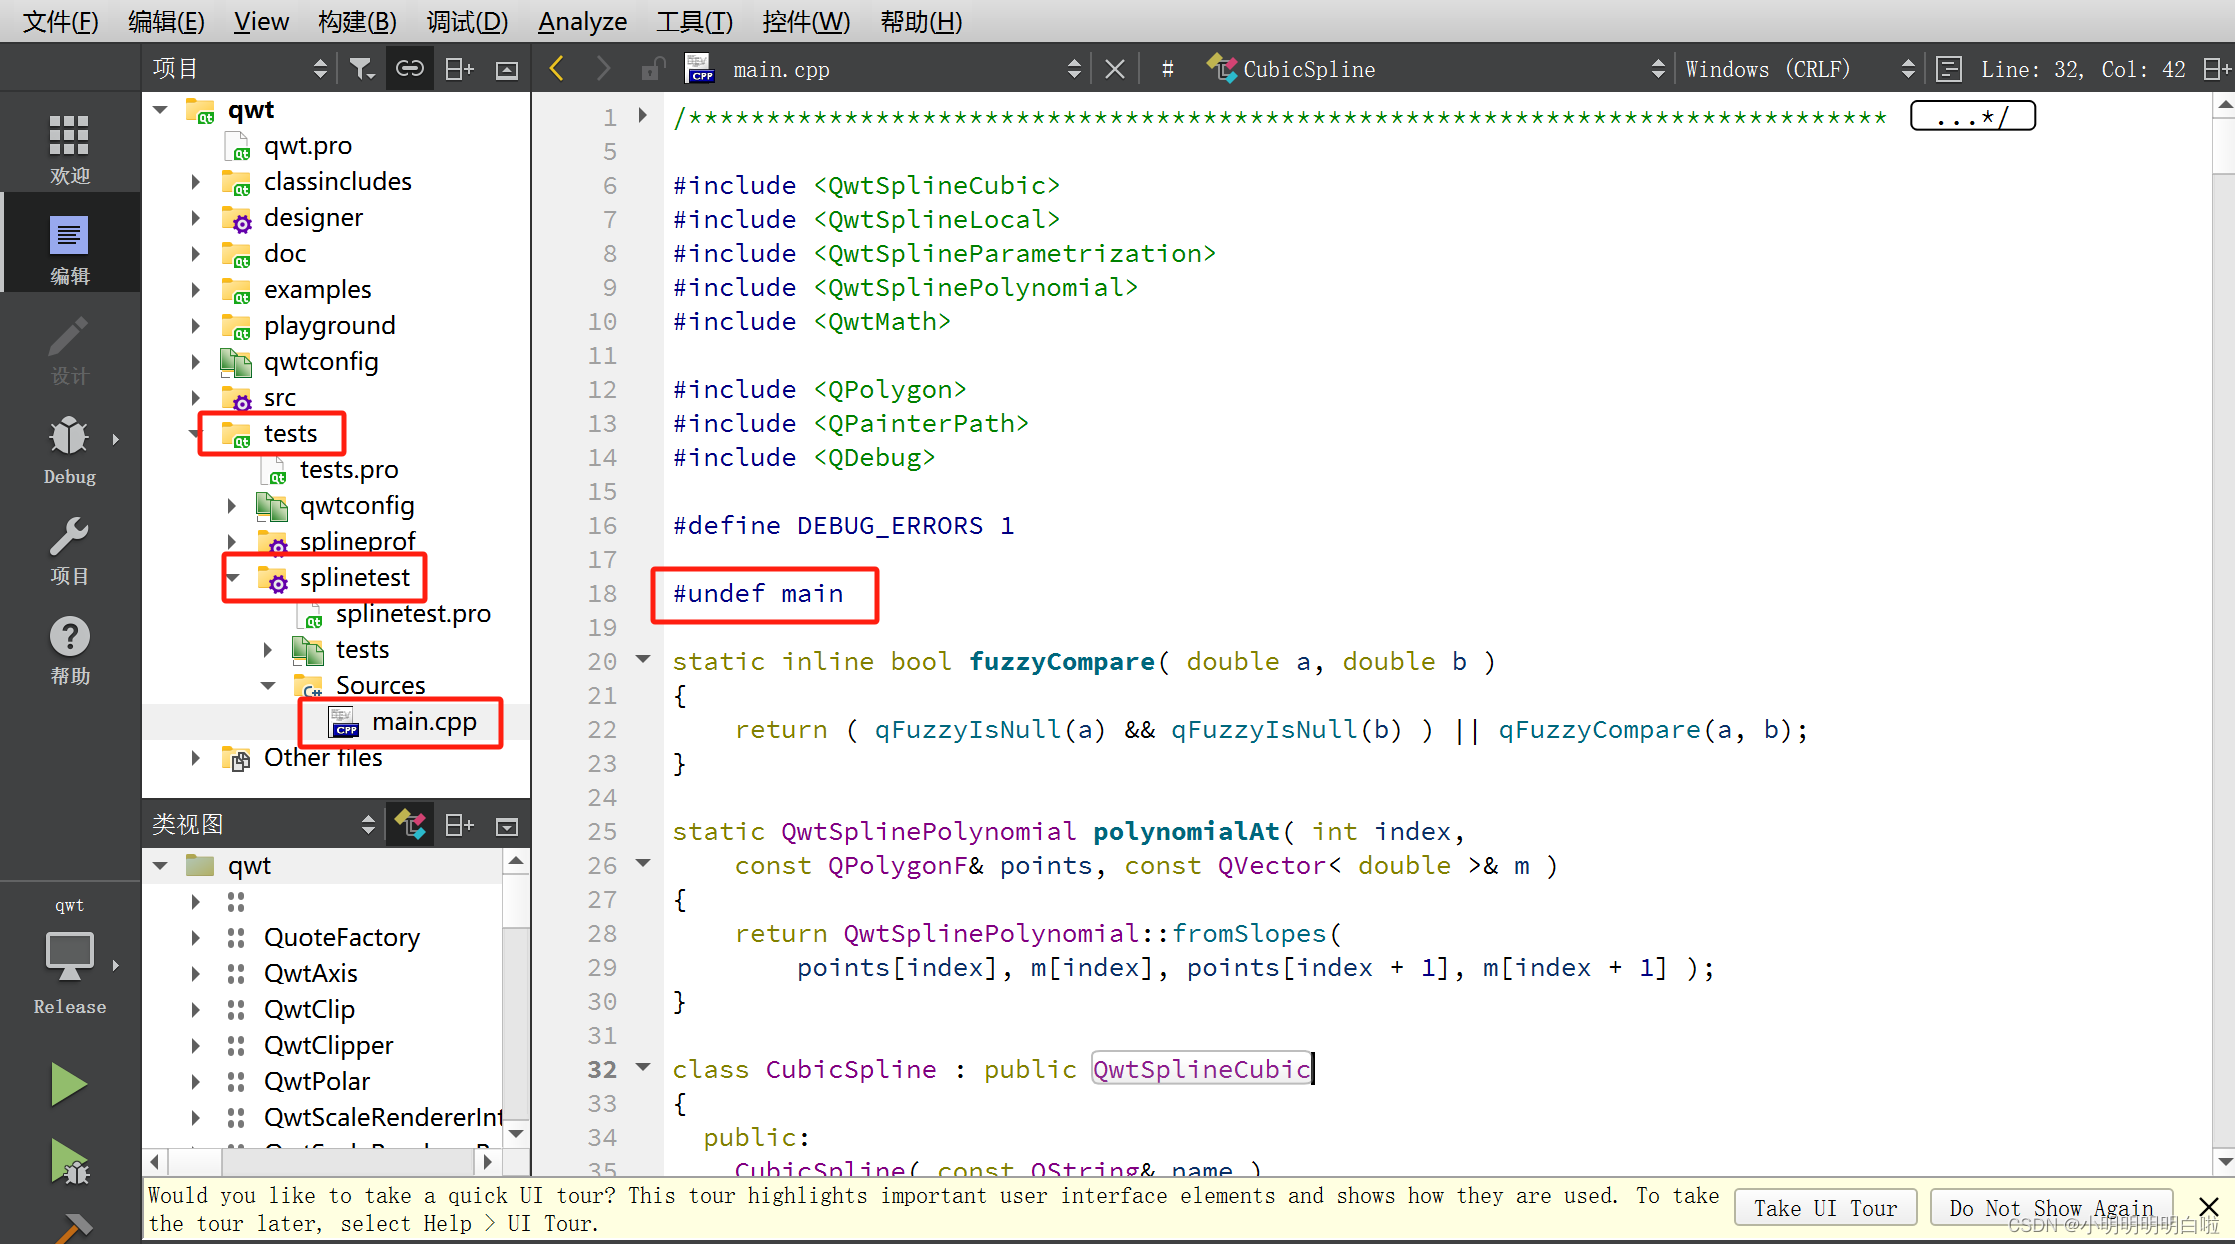Open the Help mode icon
The height and width of the screenshot is (1244, 2235).
69,649
